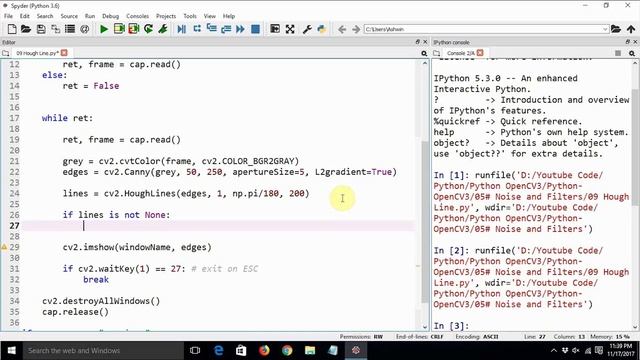
Task: Open console search magnifier icon
Action: 632,53
